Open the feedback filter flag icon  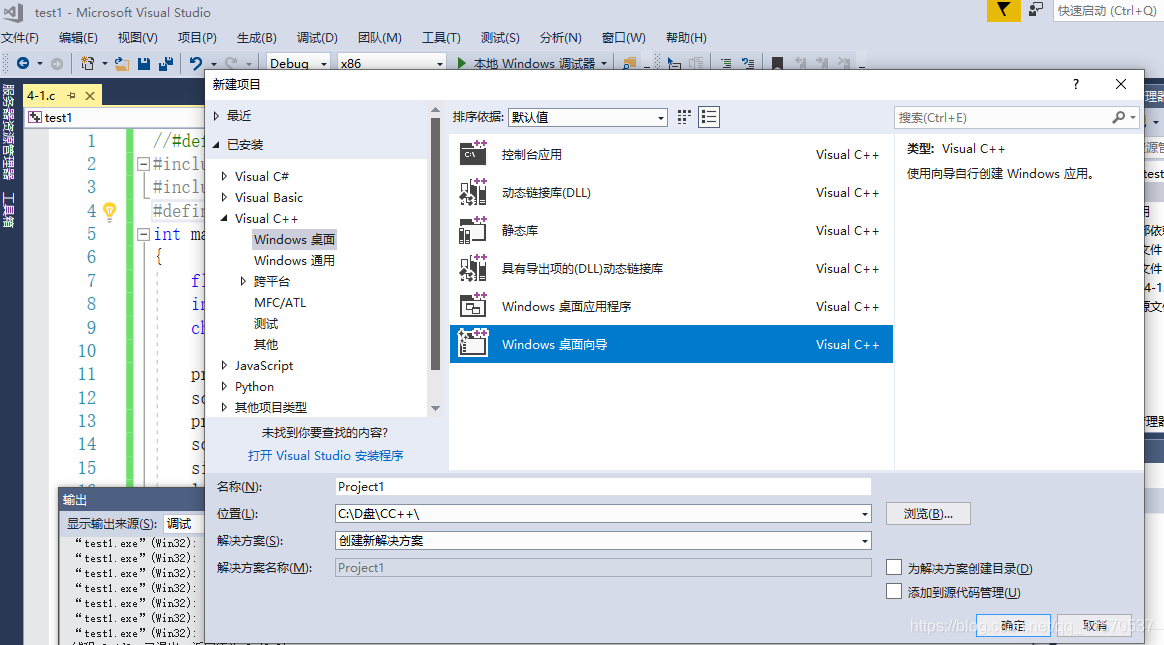pos(1003,10)
